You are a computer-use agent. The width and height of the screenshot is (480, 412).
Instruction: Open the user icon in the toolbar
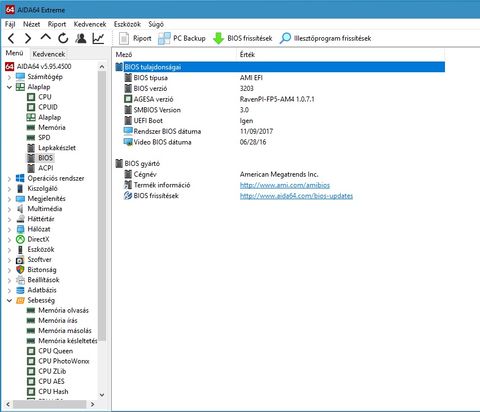coord(81,39)
